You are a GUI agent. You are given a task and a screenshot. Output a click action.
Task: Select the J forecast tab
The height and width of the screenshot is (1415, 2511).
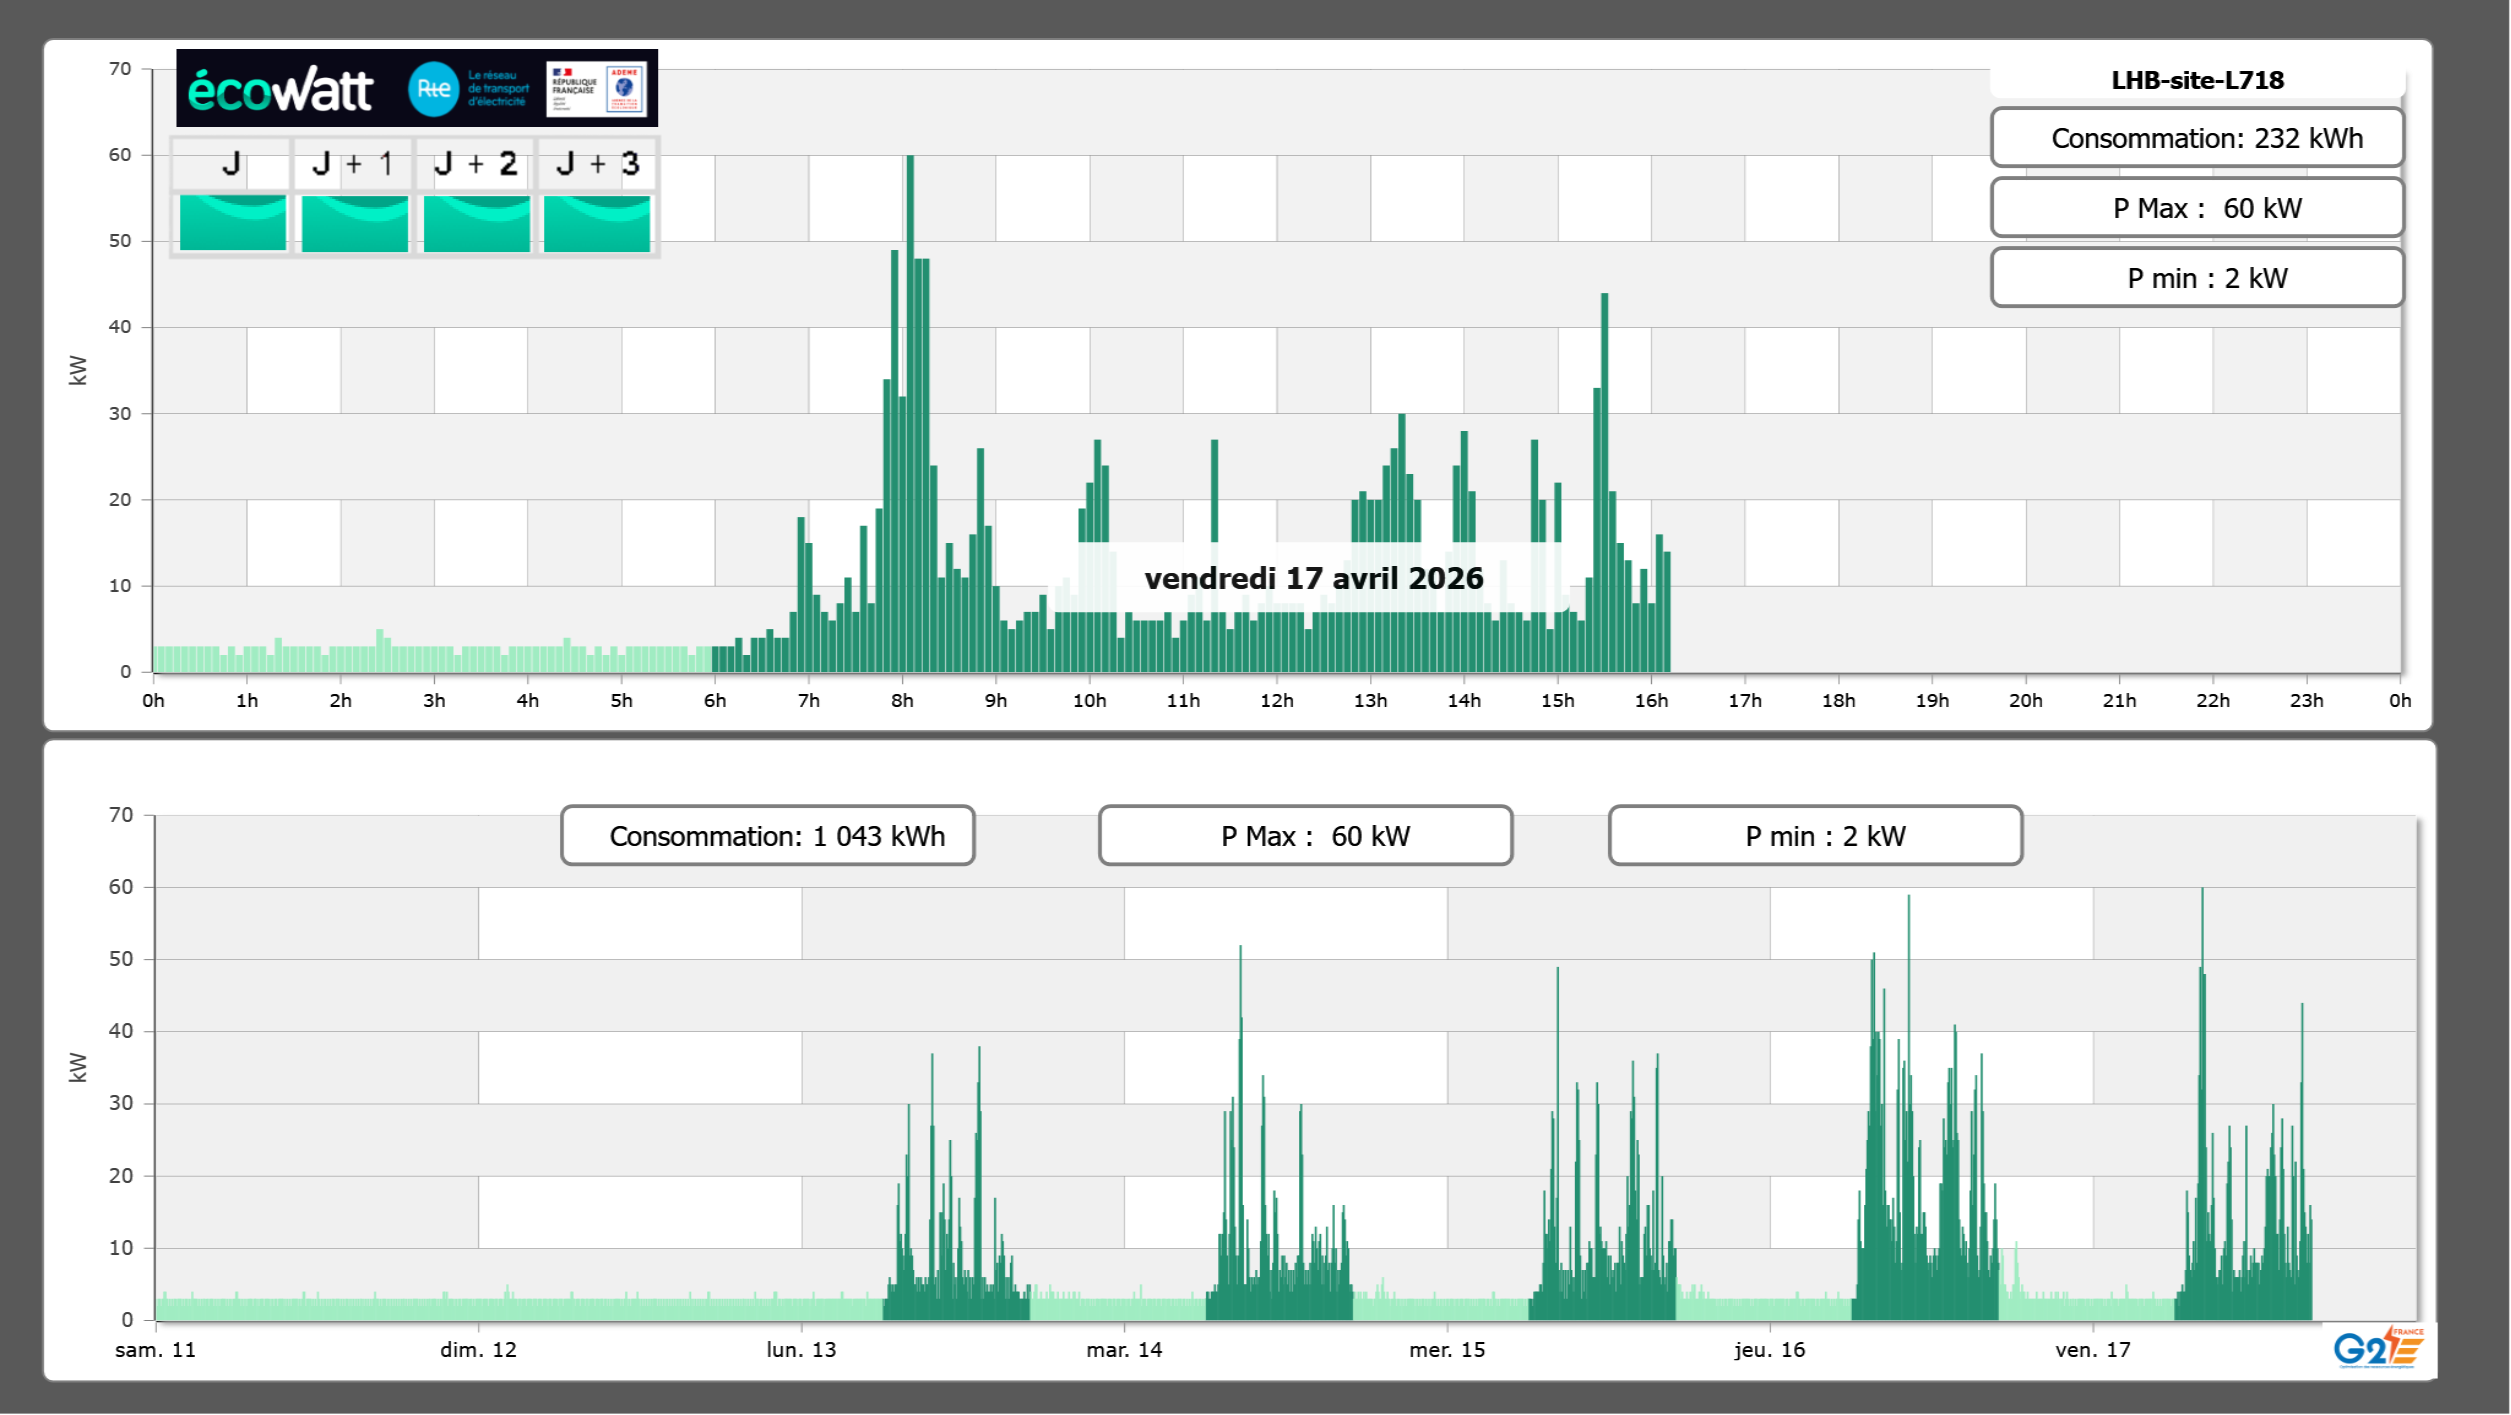point(231,164)
